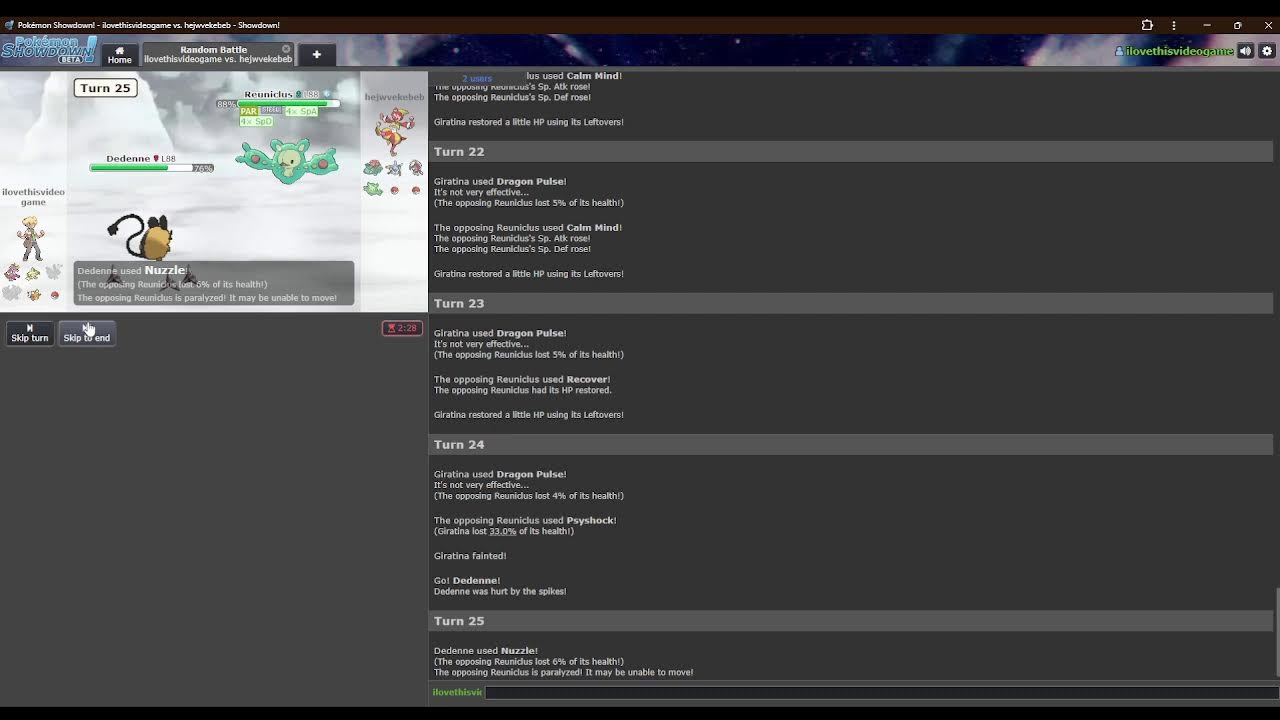Minimize the Showdown window
Viewport: 1280px width, 720px height.
coord(1207,25)
